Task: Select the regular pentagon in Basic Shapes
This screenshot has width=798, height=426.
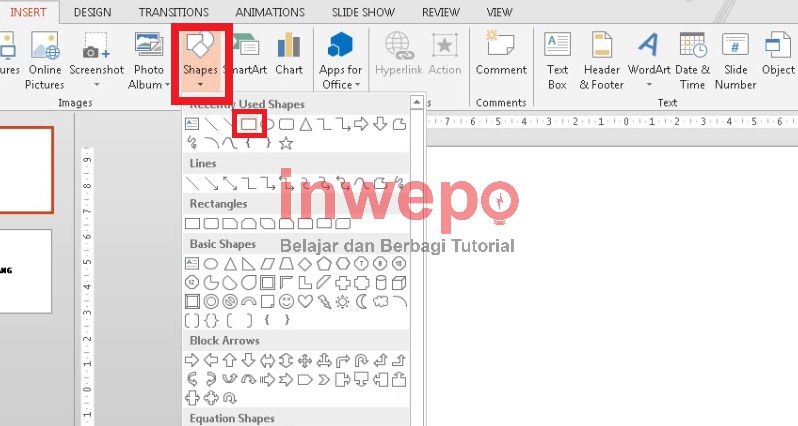Action: coord(324,264)
